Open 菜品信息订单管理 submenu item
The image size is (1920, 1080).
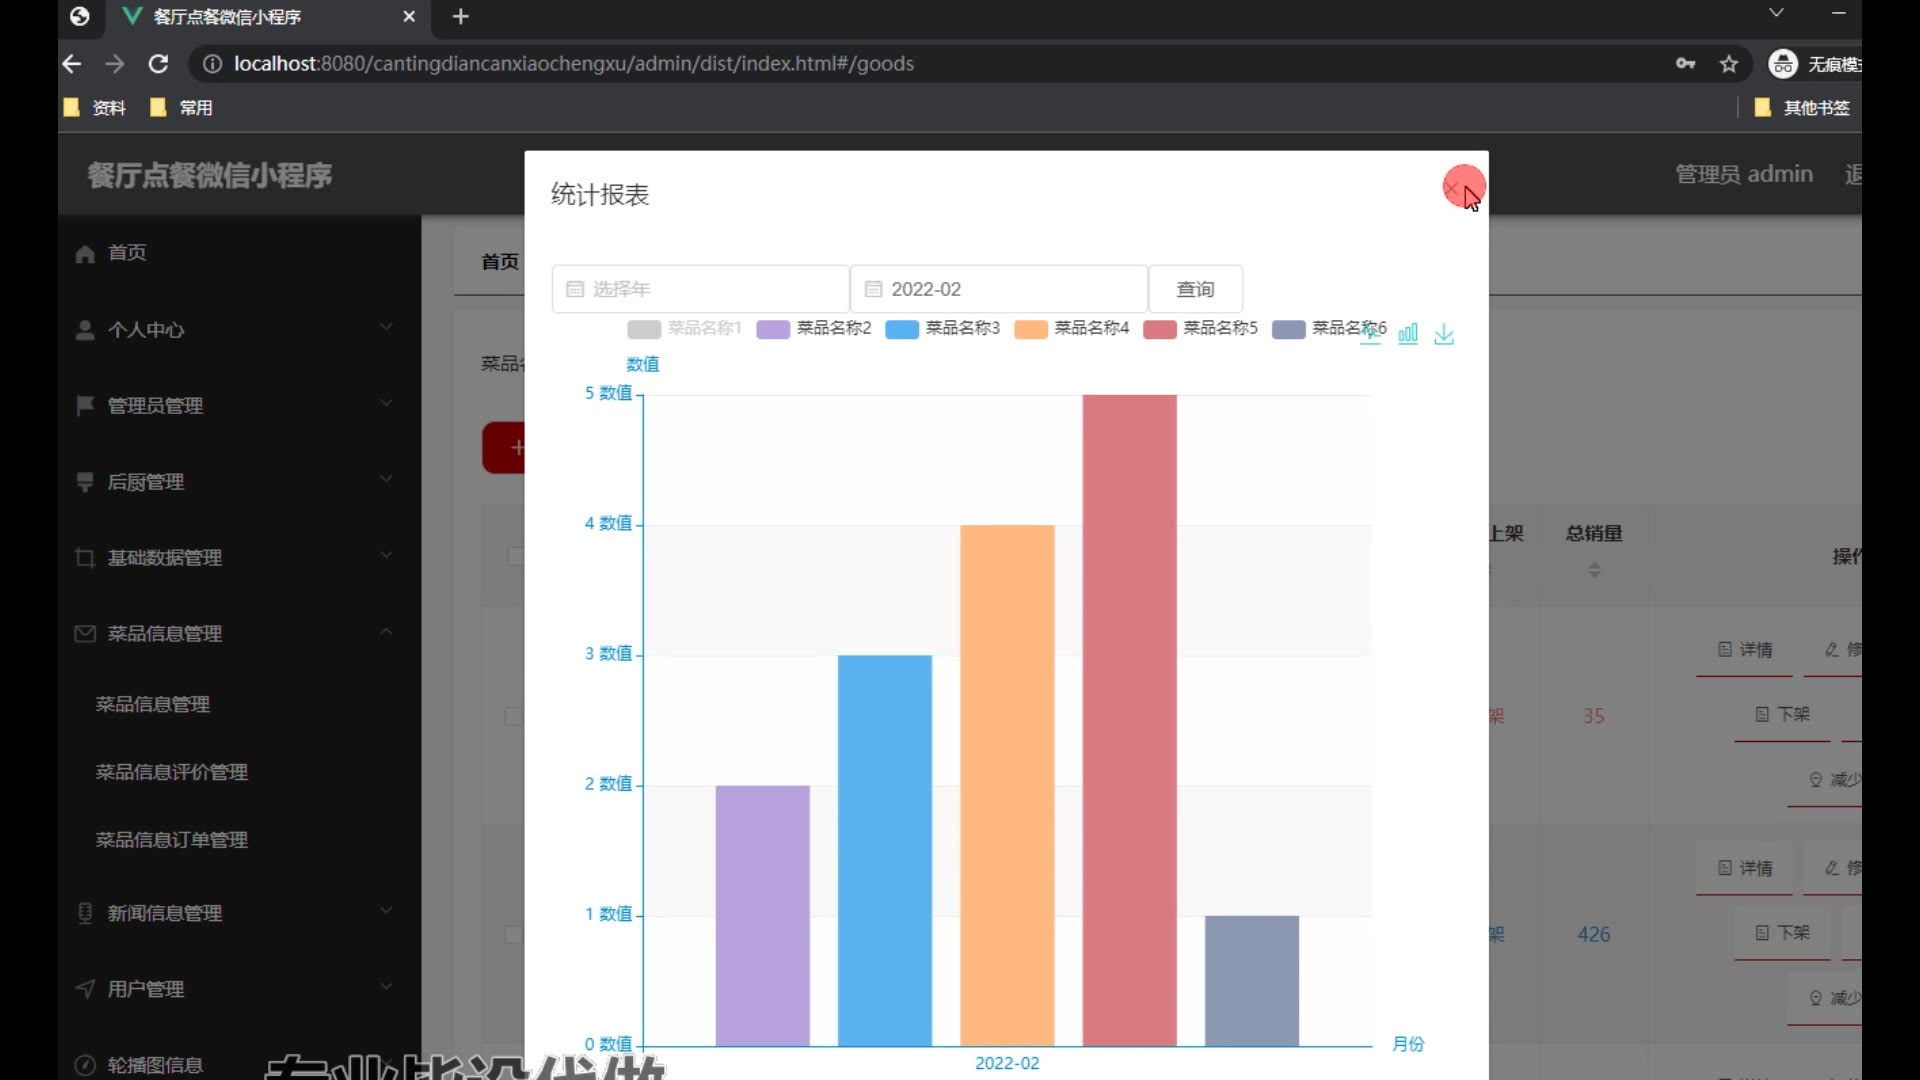[x=171, y=840]
